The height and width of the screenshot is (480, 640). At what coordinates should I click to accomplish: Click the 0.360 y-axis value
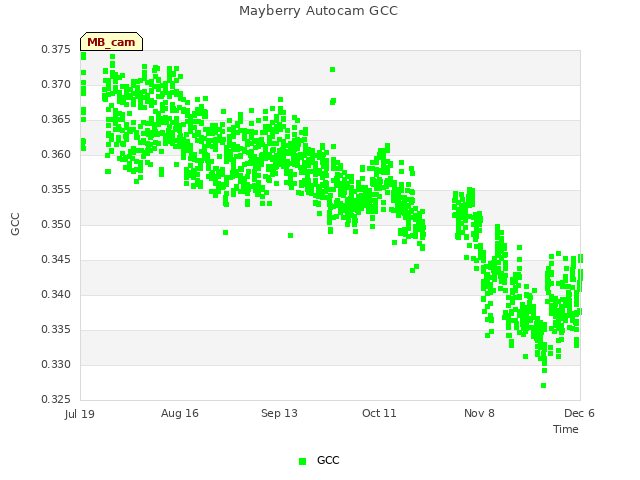56,155
